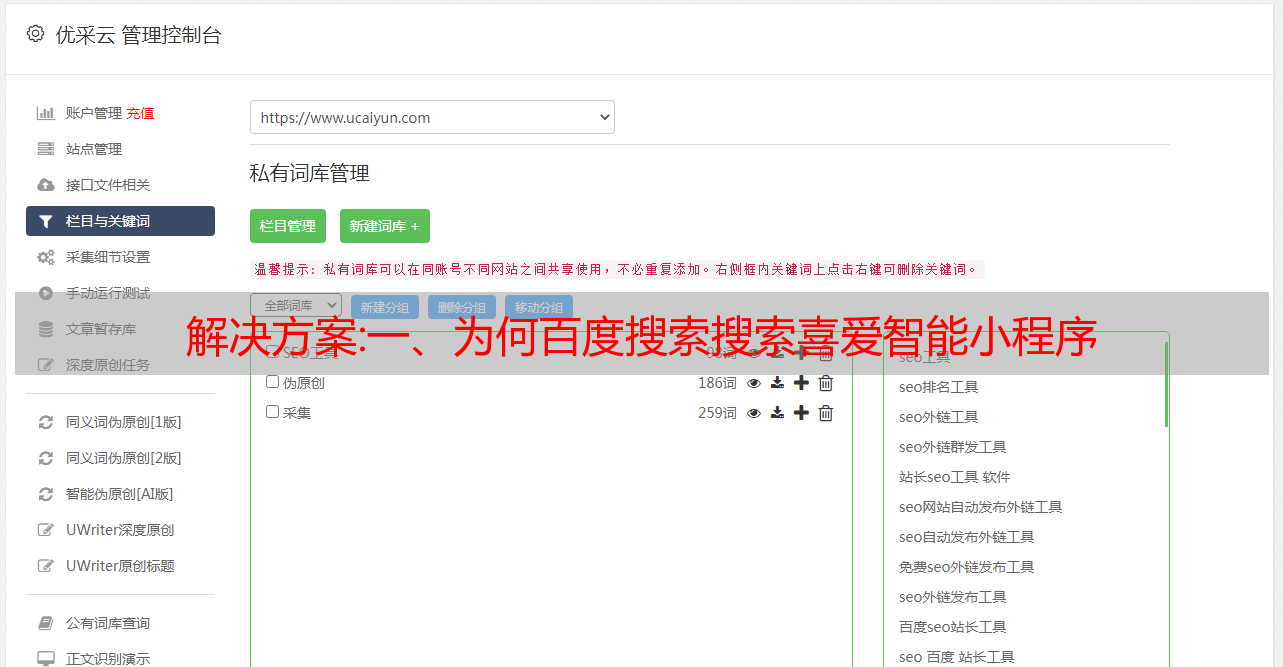Download the 采集 word library

(x=777, y=413)
